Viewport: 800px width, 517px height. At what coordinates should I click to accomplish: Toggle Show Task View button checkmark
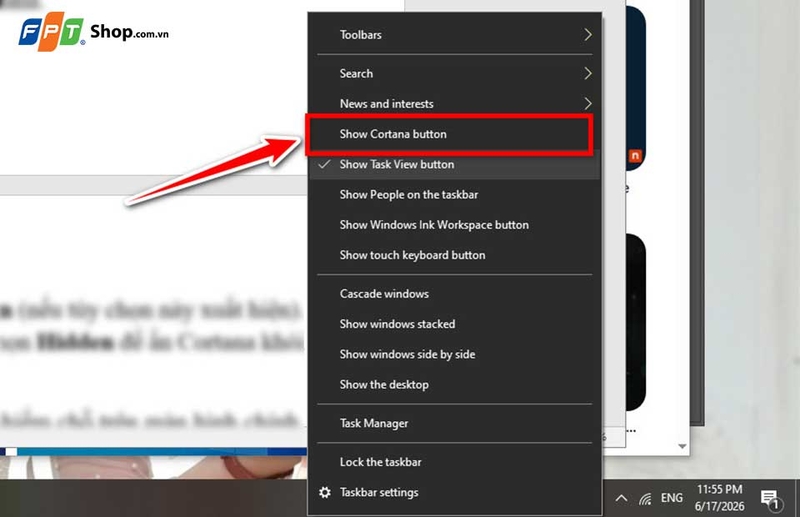click(x=454, y=164)
